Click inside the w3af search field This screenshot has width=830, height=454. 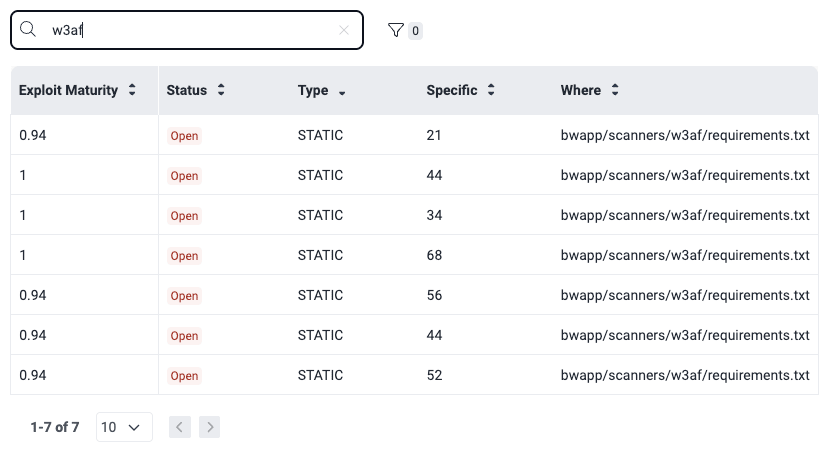tap(200, 30)
